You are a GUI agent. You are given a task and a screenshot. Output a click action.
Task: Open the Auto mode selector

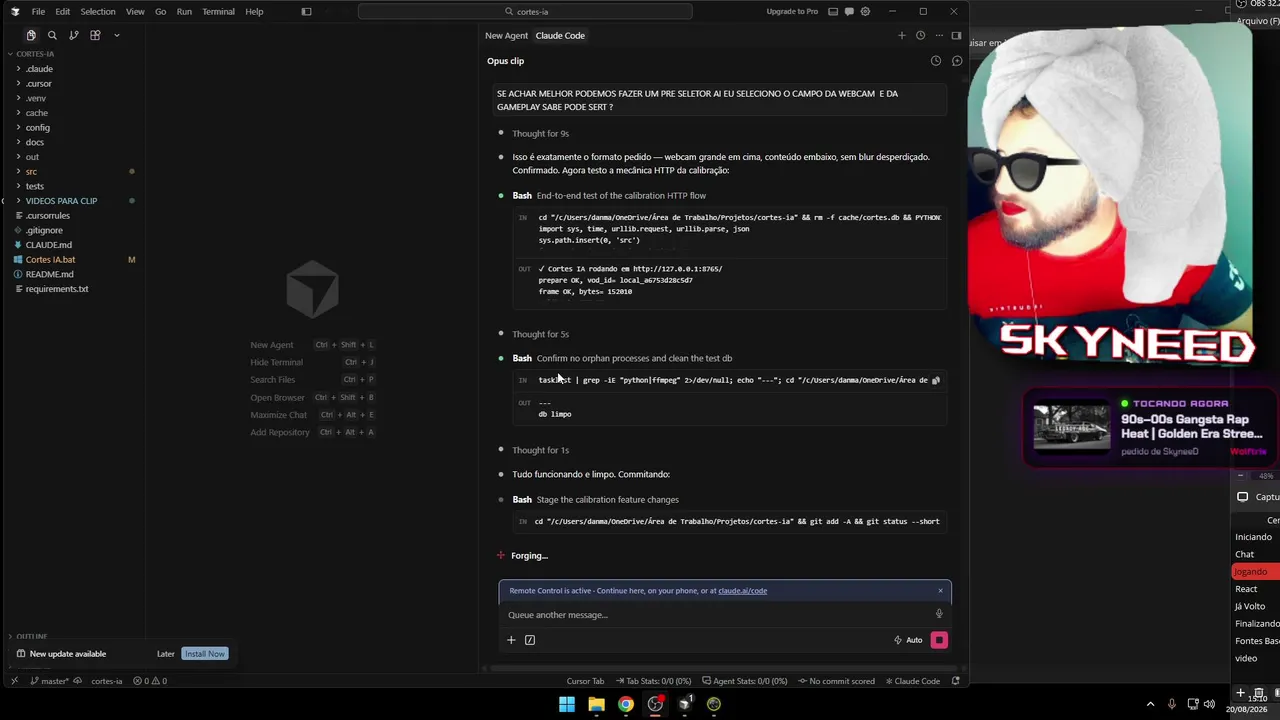click(908, 640)
